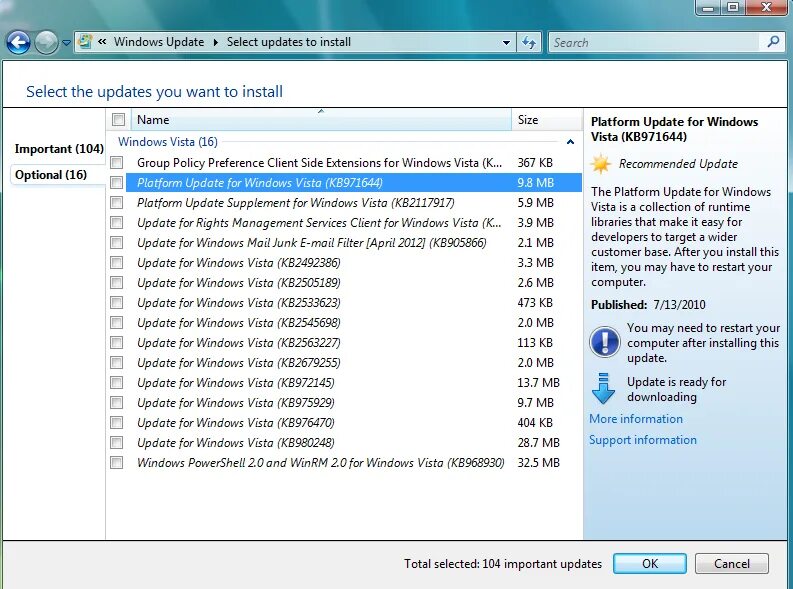Check Group Policy Preference Client Side Extensions
Screen dimensions: 793x589
click(117, 163)
